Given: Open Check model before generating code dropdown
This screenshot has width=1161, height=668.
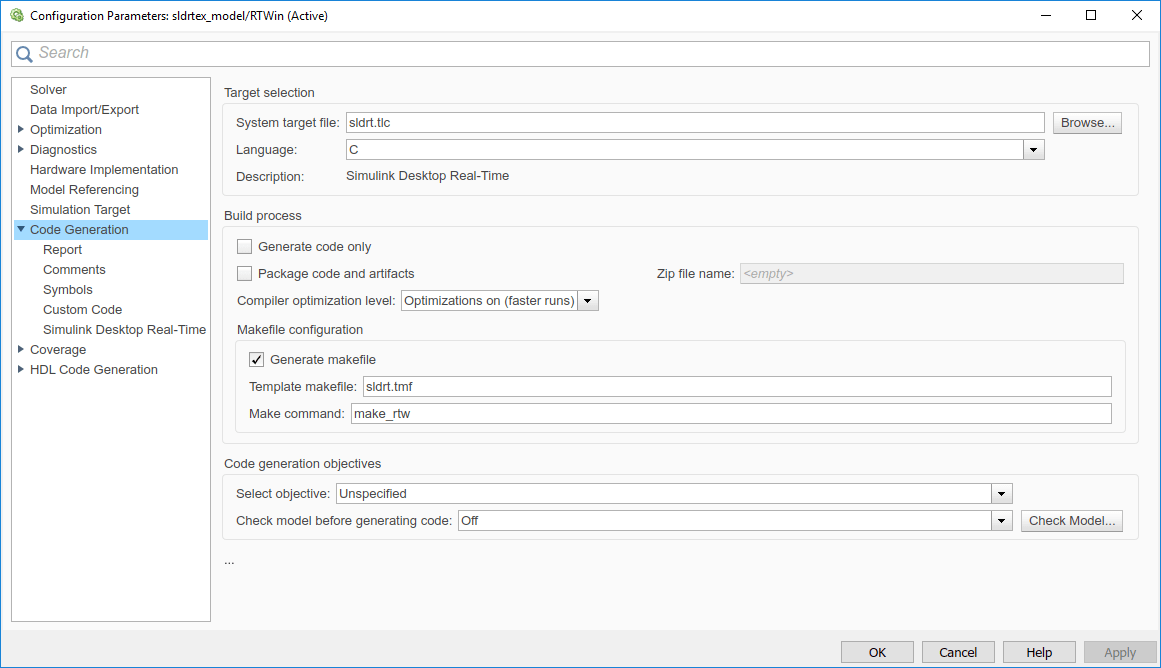Looking at the screenshot, I should 1001,521.
